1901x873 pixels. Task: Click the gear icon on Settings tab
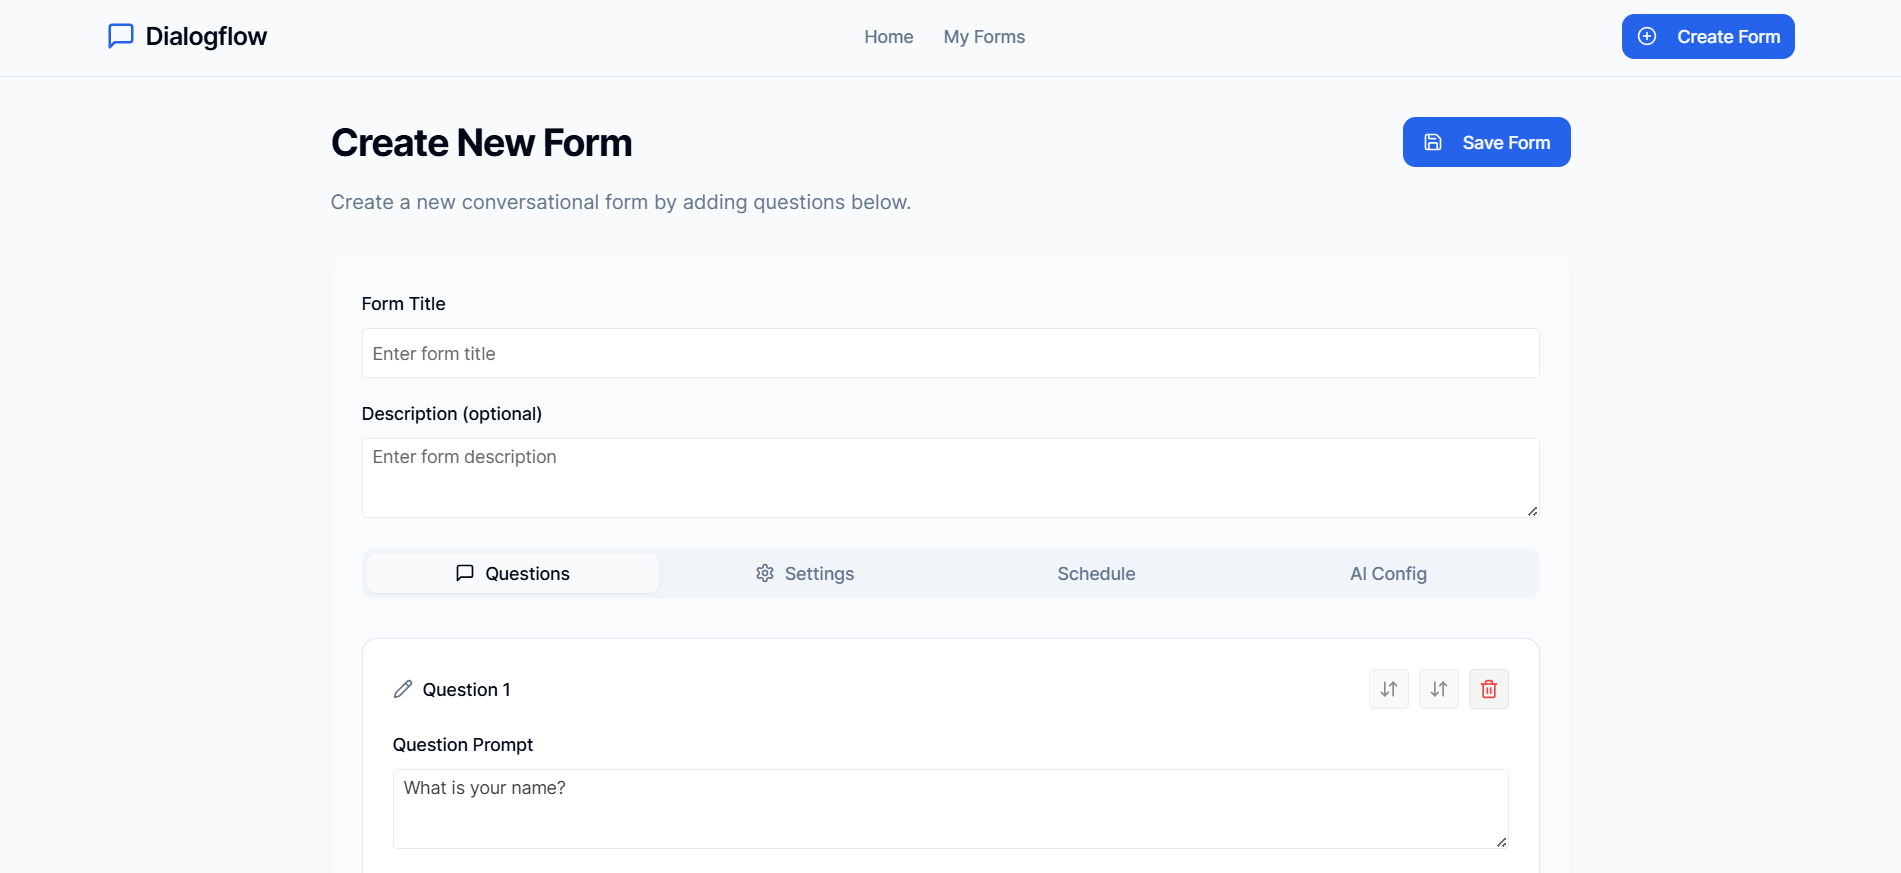(765, 573)
